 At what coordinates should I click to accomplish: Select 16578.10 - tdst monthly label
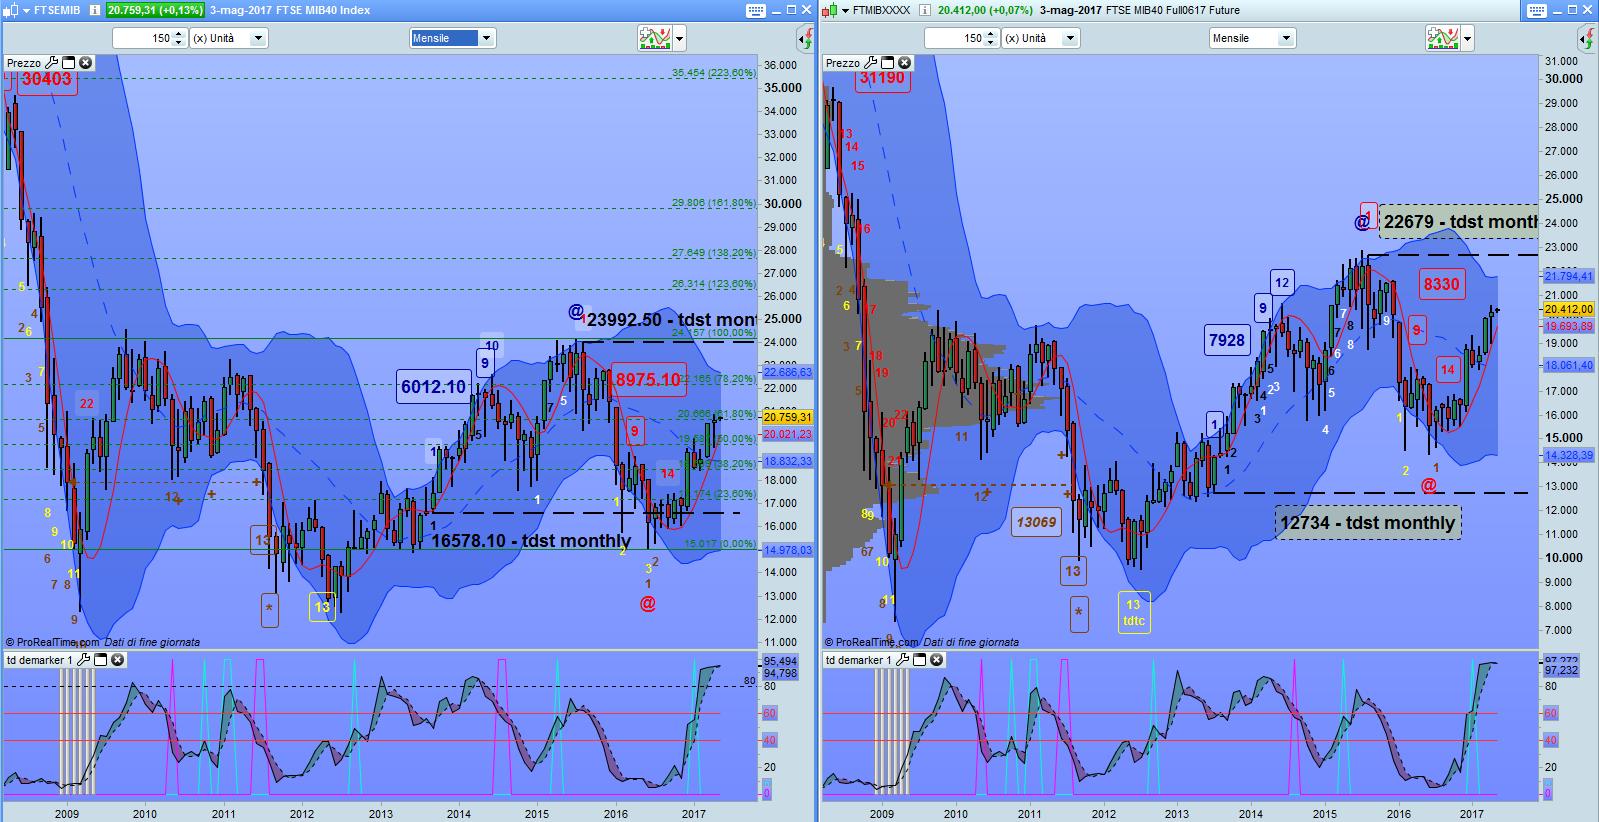tap(531, 540)
